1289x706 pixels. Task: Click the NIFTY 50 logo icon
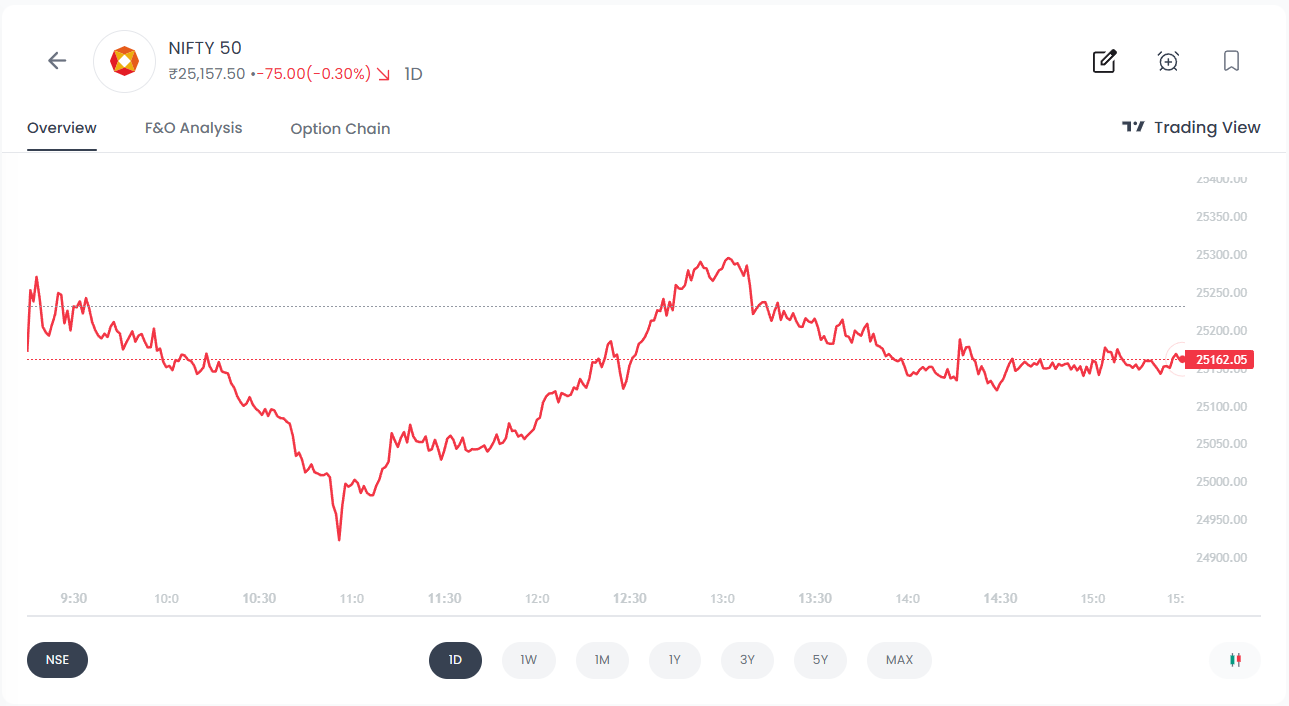pyautogui.click(x=124, y=62)
